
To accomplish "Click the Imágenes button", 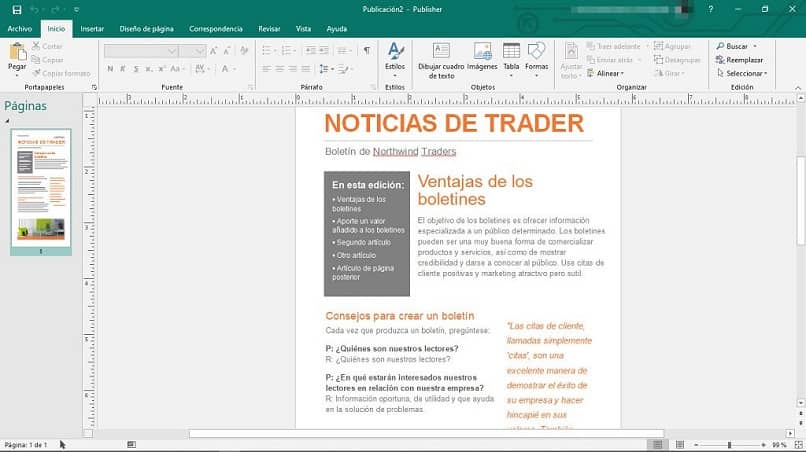I will coord(482,58).
